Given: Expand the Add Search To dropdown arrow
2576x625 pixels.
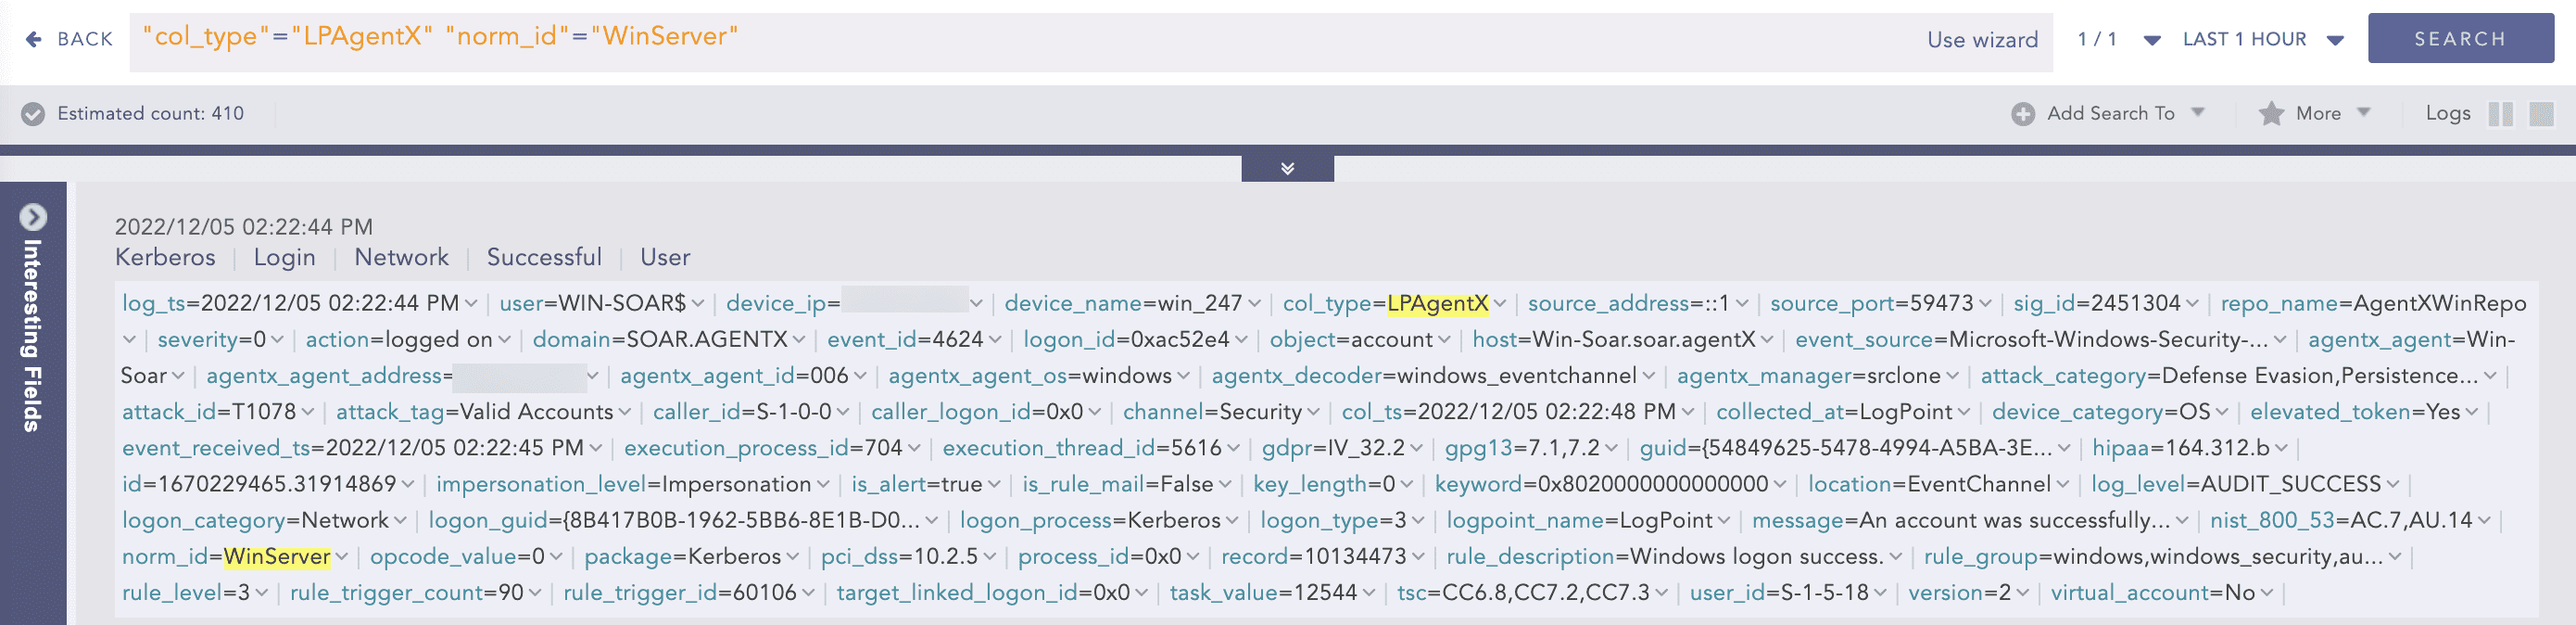Looking at the screenshot, I should (x=2198, y=112).
